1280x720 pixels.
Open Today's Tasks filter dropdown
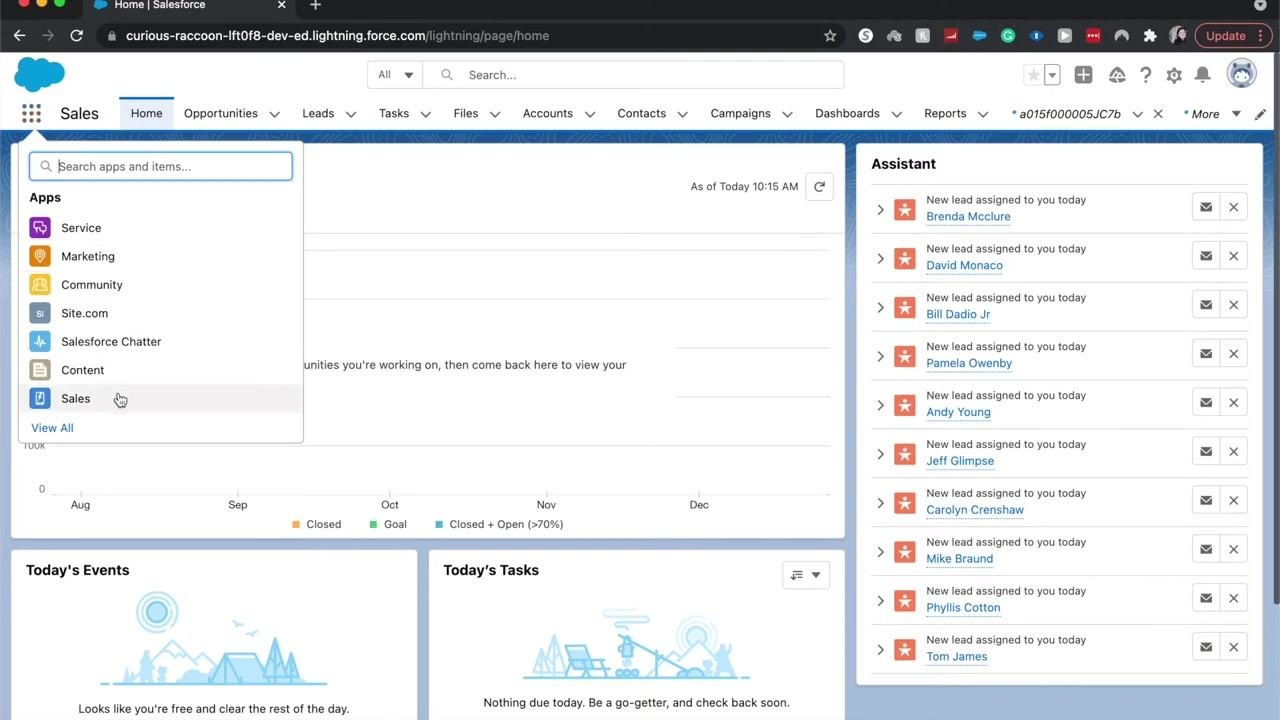pos(805,575)
